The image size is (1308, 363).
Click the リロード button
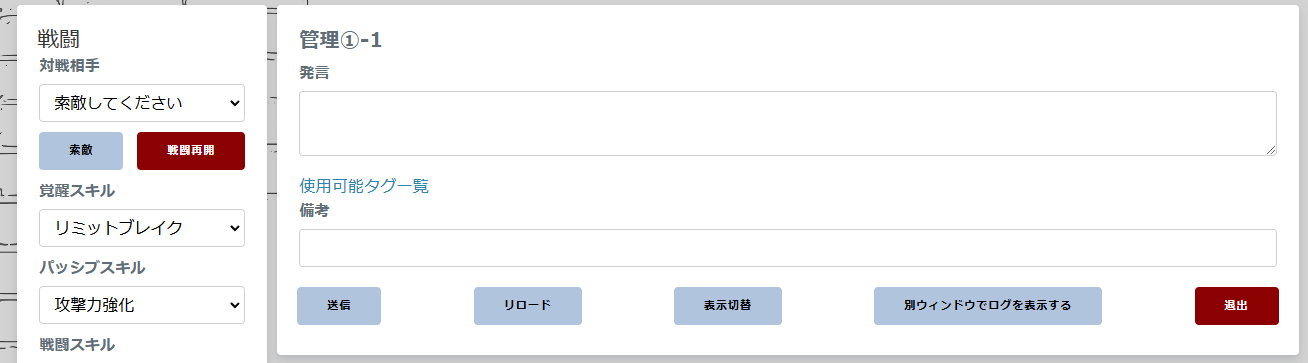click(x=528, y=306)
